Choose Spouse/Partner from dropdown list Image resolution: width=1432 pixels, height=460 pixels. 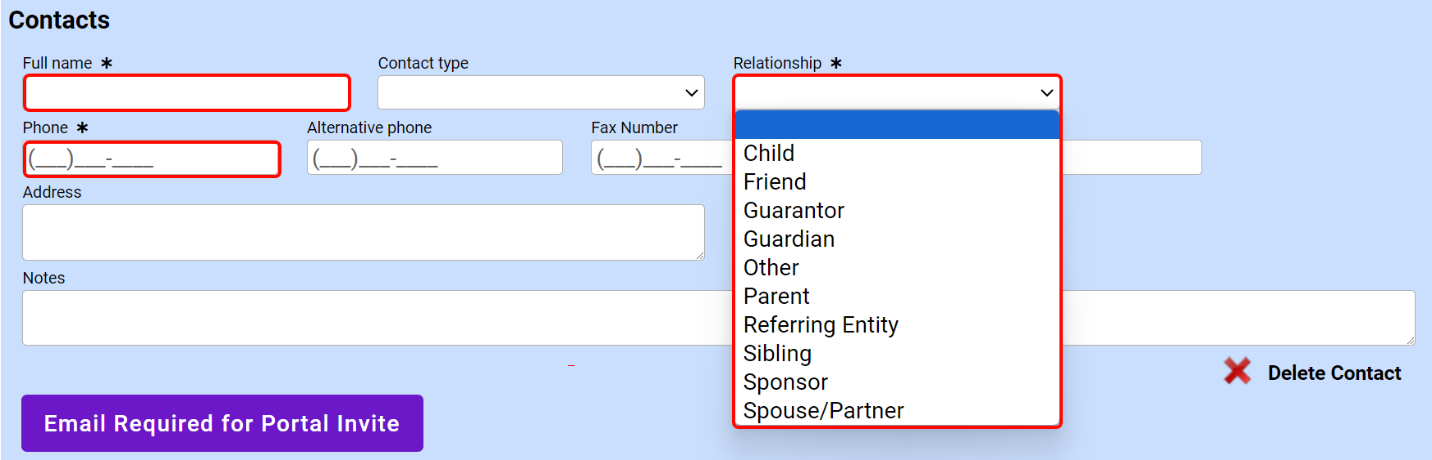pos(824,411)
